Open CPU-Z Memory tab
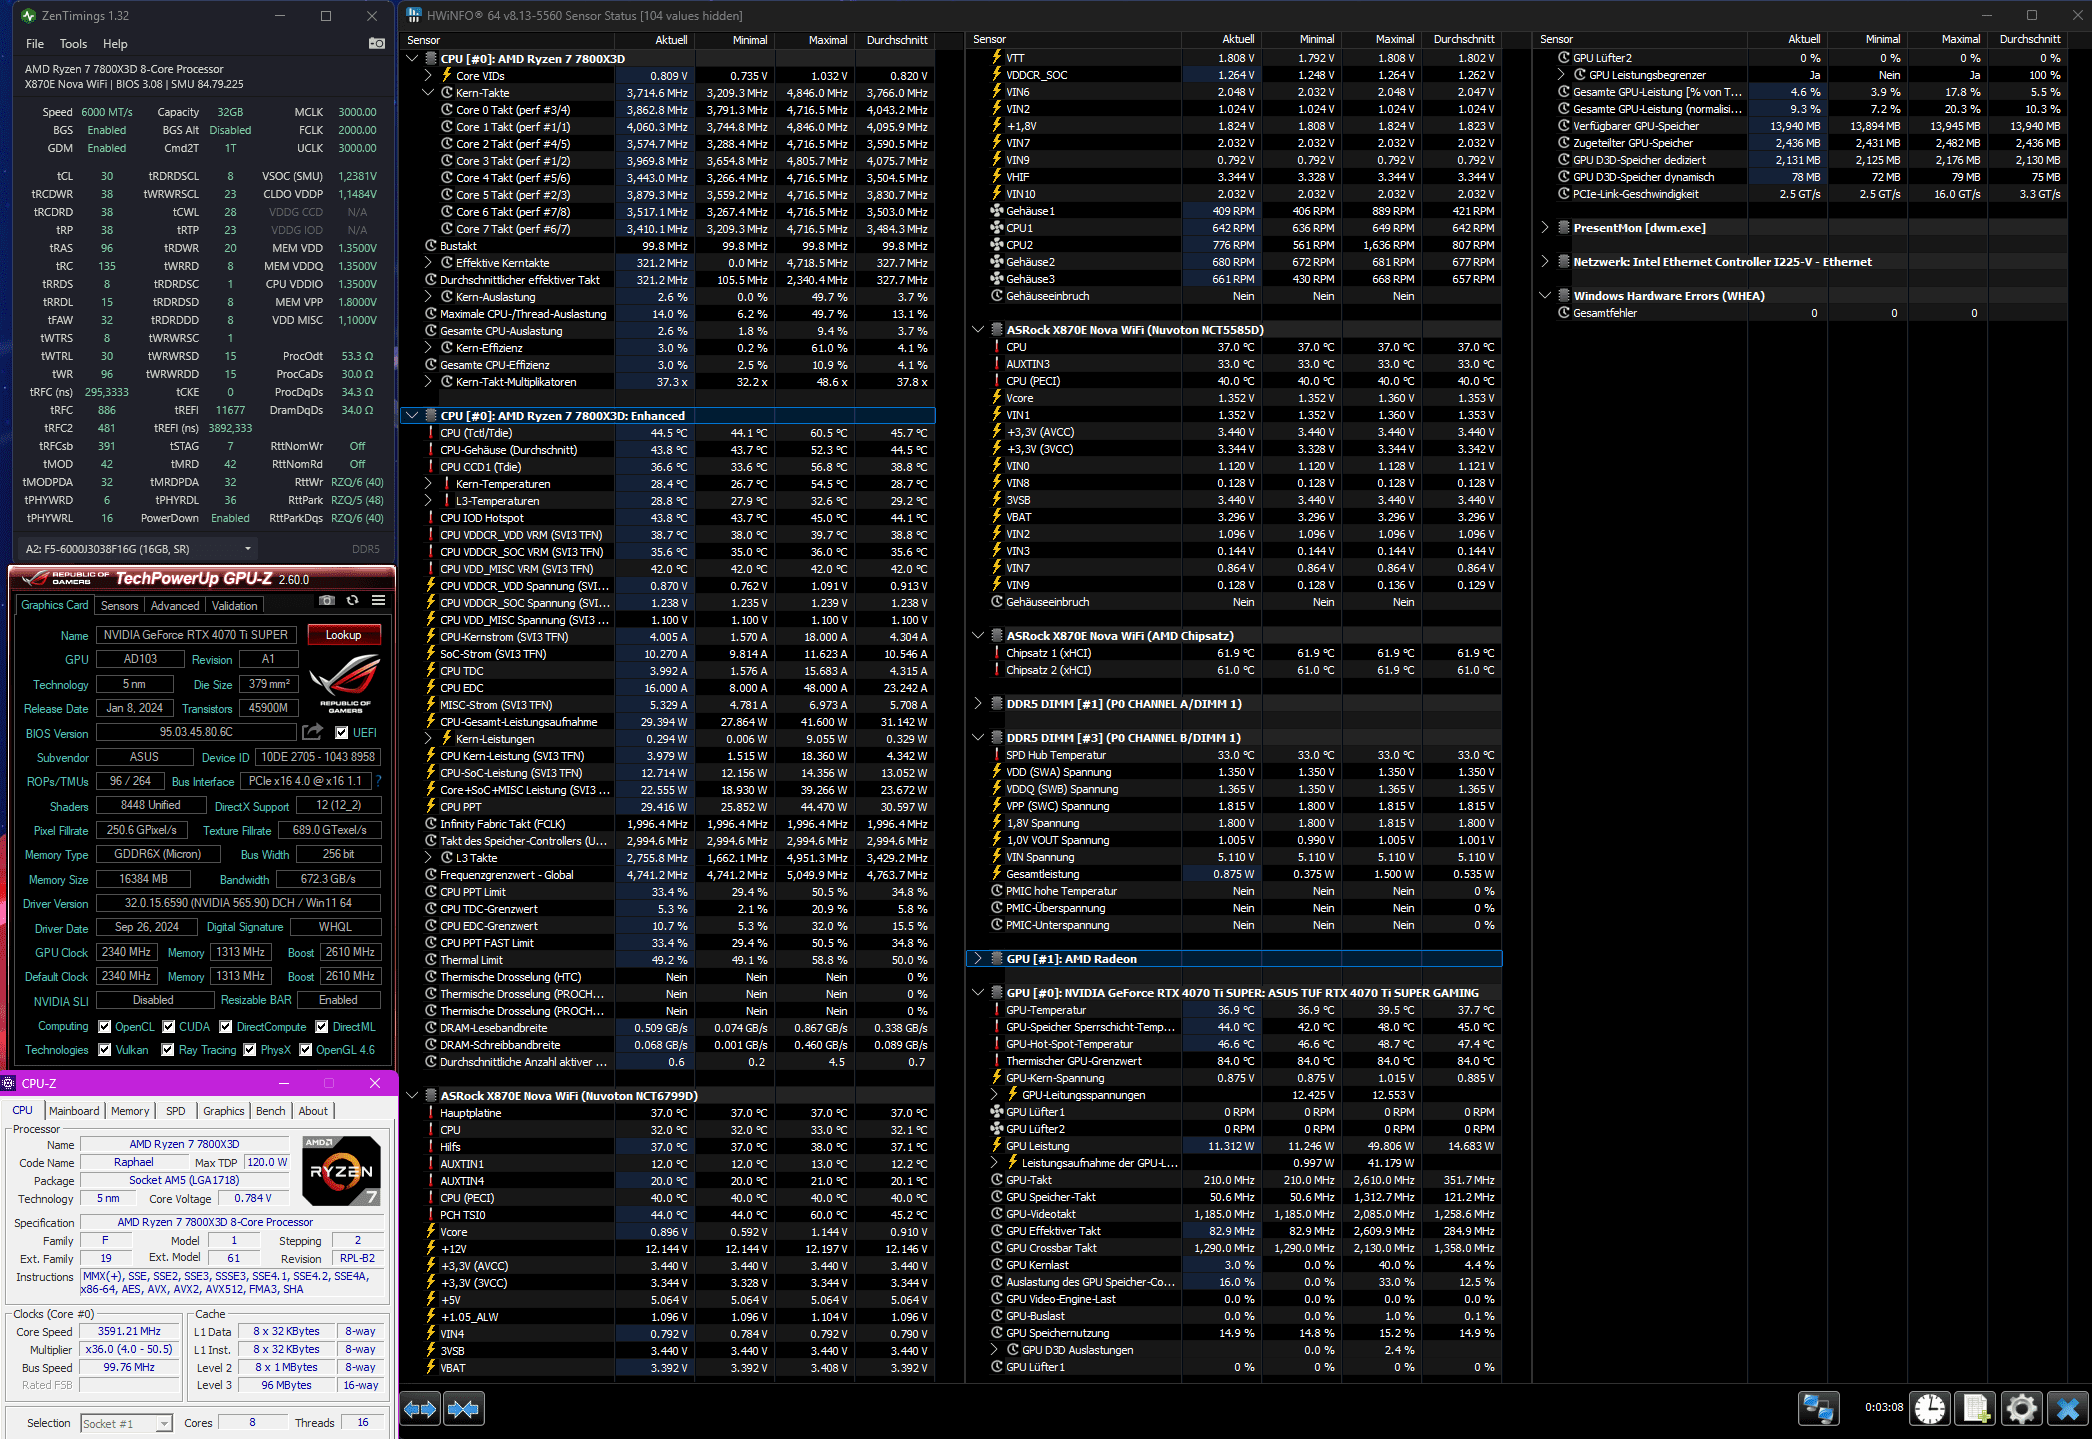 click(x=130, y=1111)
